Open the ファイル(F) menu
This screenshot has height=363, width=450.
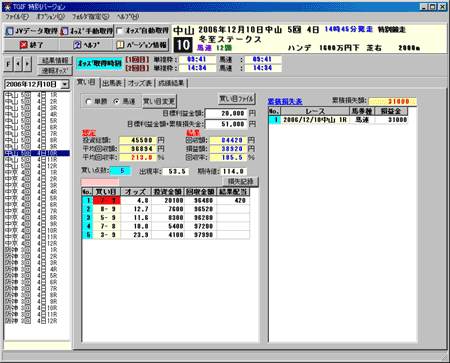[17, 16]
